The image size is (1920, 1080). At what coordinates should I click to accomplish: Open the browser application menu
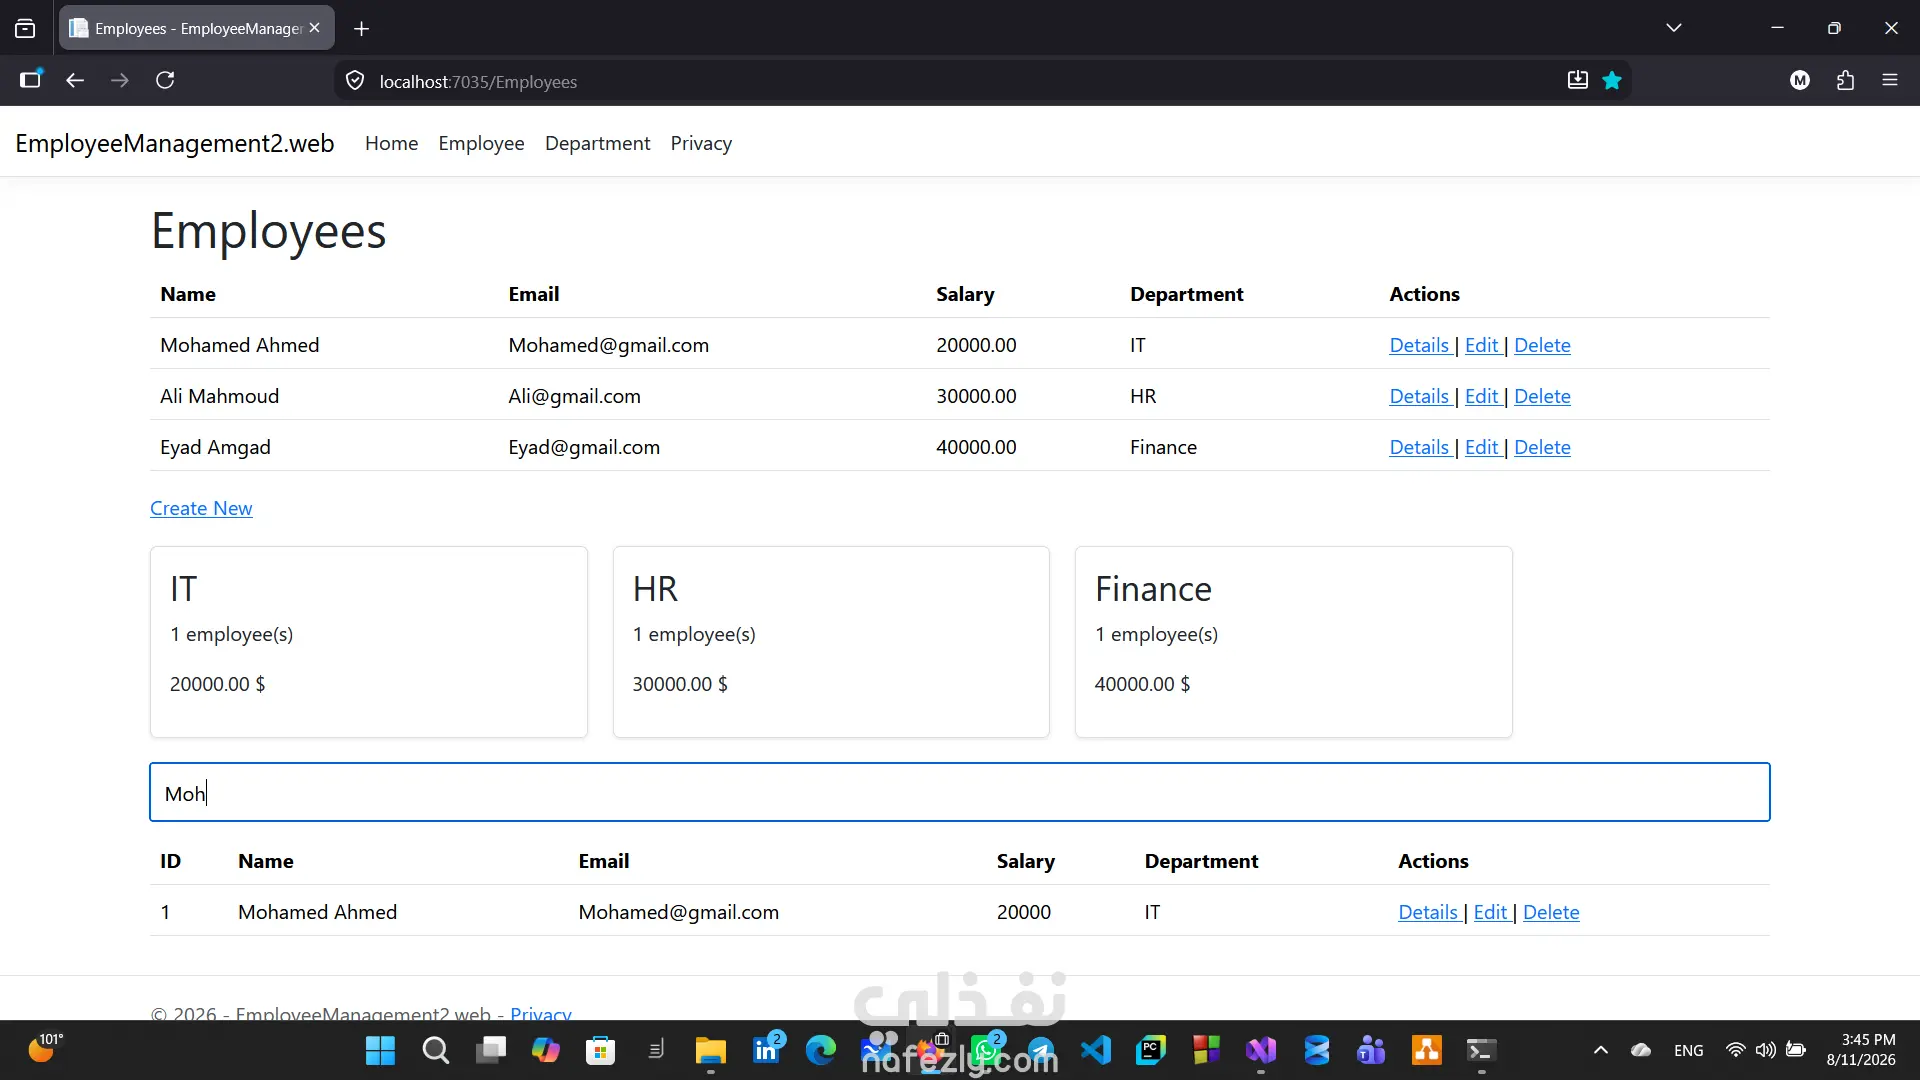click(x=1890, y=81)
